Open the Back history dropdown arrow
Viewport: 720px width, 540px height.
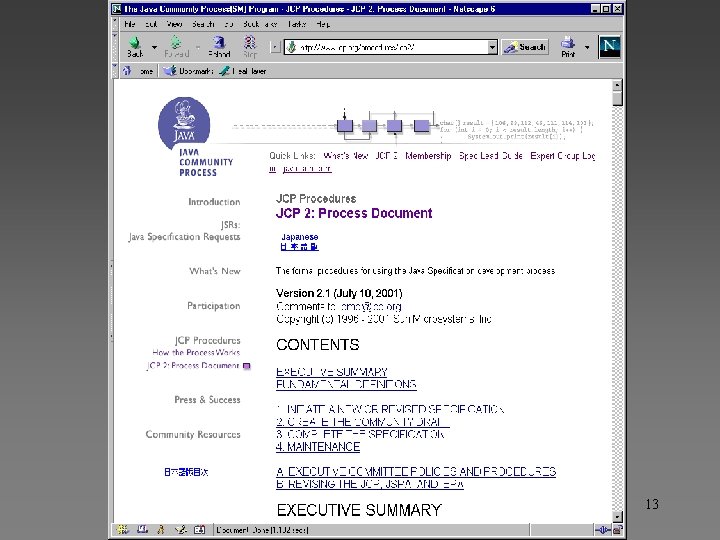tap(154, 47)
